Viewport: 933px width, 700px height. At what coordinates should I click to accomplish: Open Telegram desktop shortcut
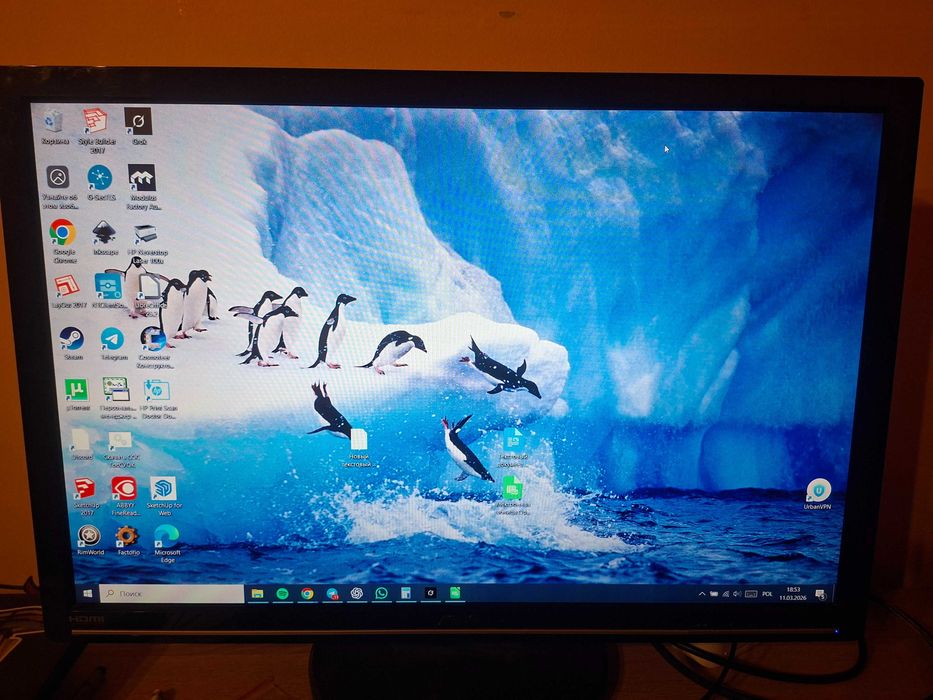pyautogui.click(x=113, y=343)
